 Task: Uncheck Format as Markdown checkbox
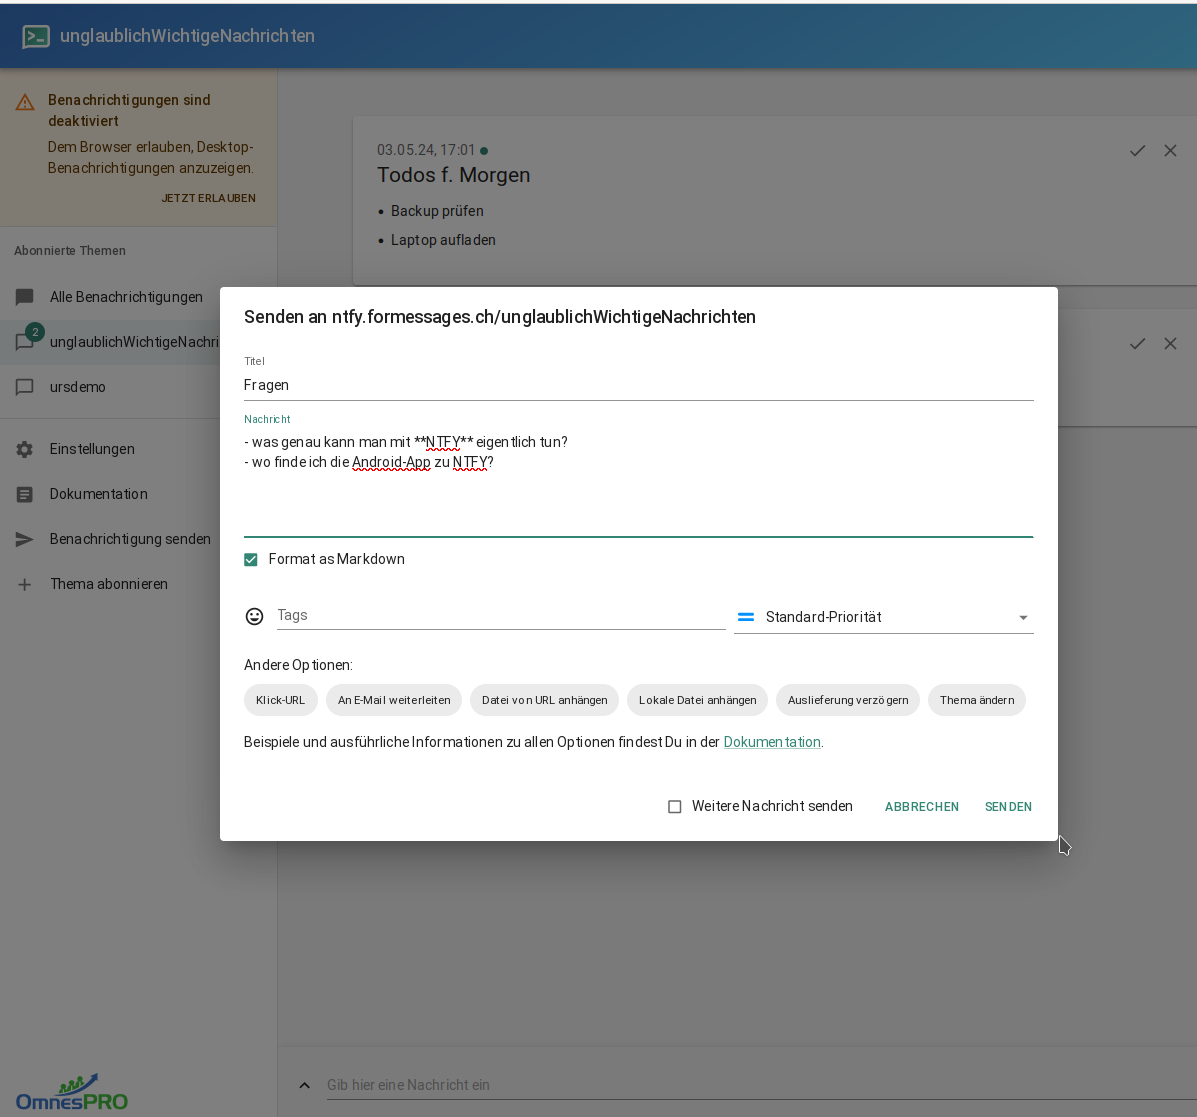[251, 560]
